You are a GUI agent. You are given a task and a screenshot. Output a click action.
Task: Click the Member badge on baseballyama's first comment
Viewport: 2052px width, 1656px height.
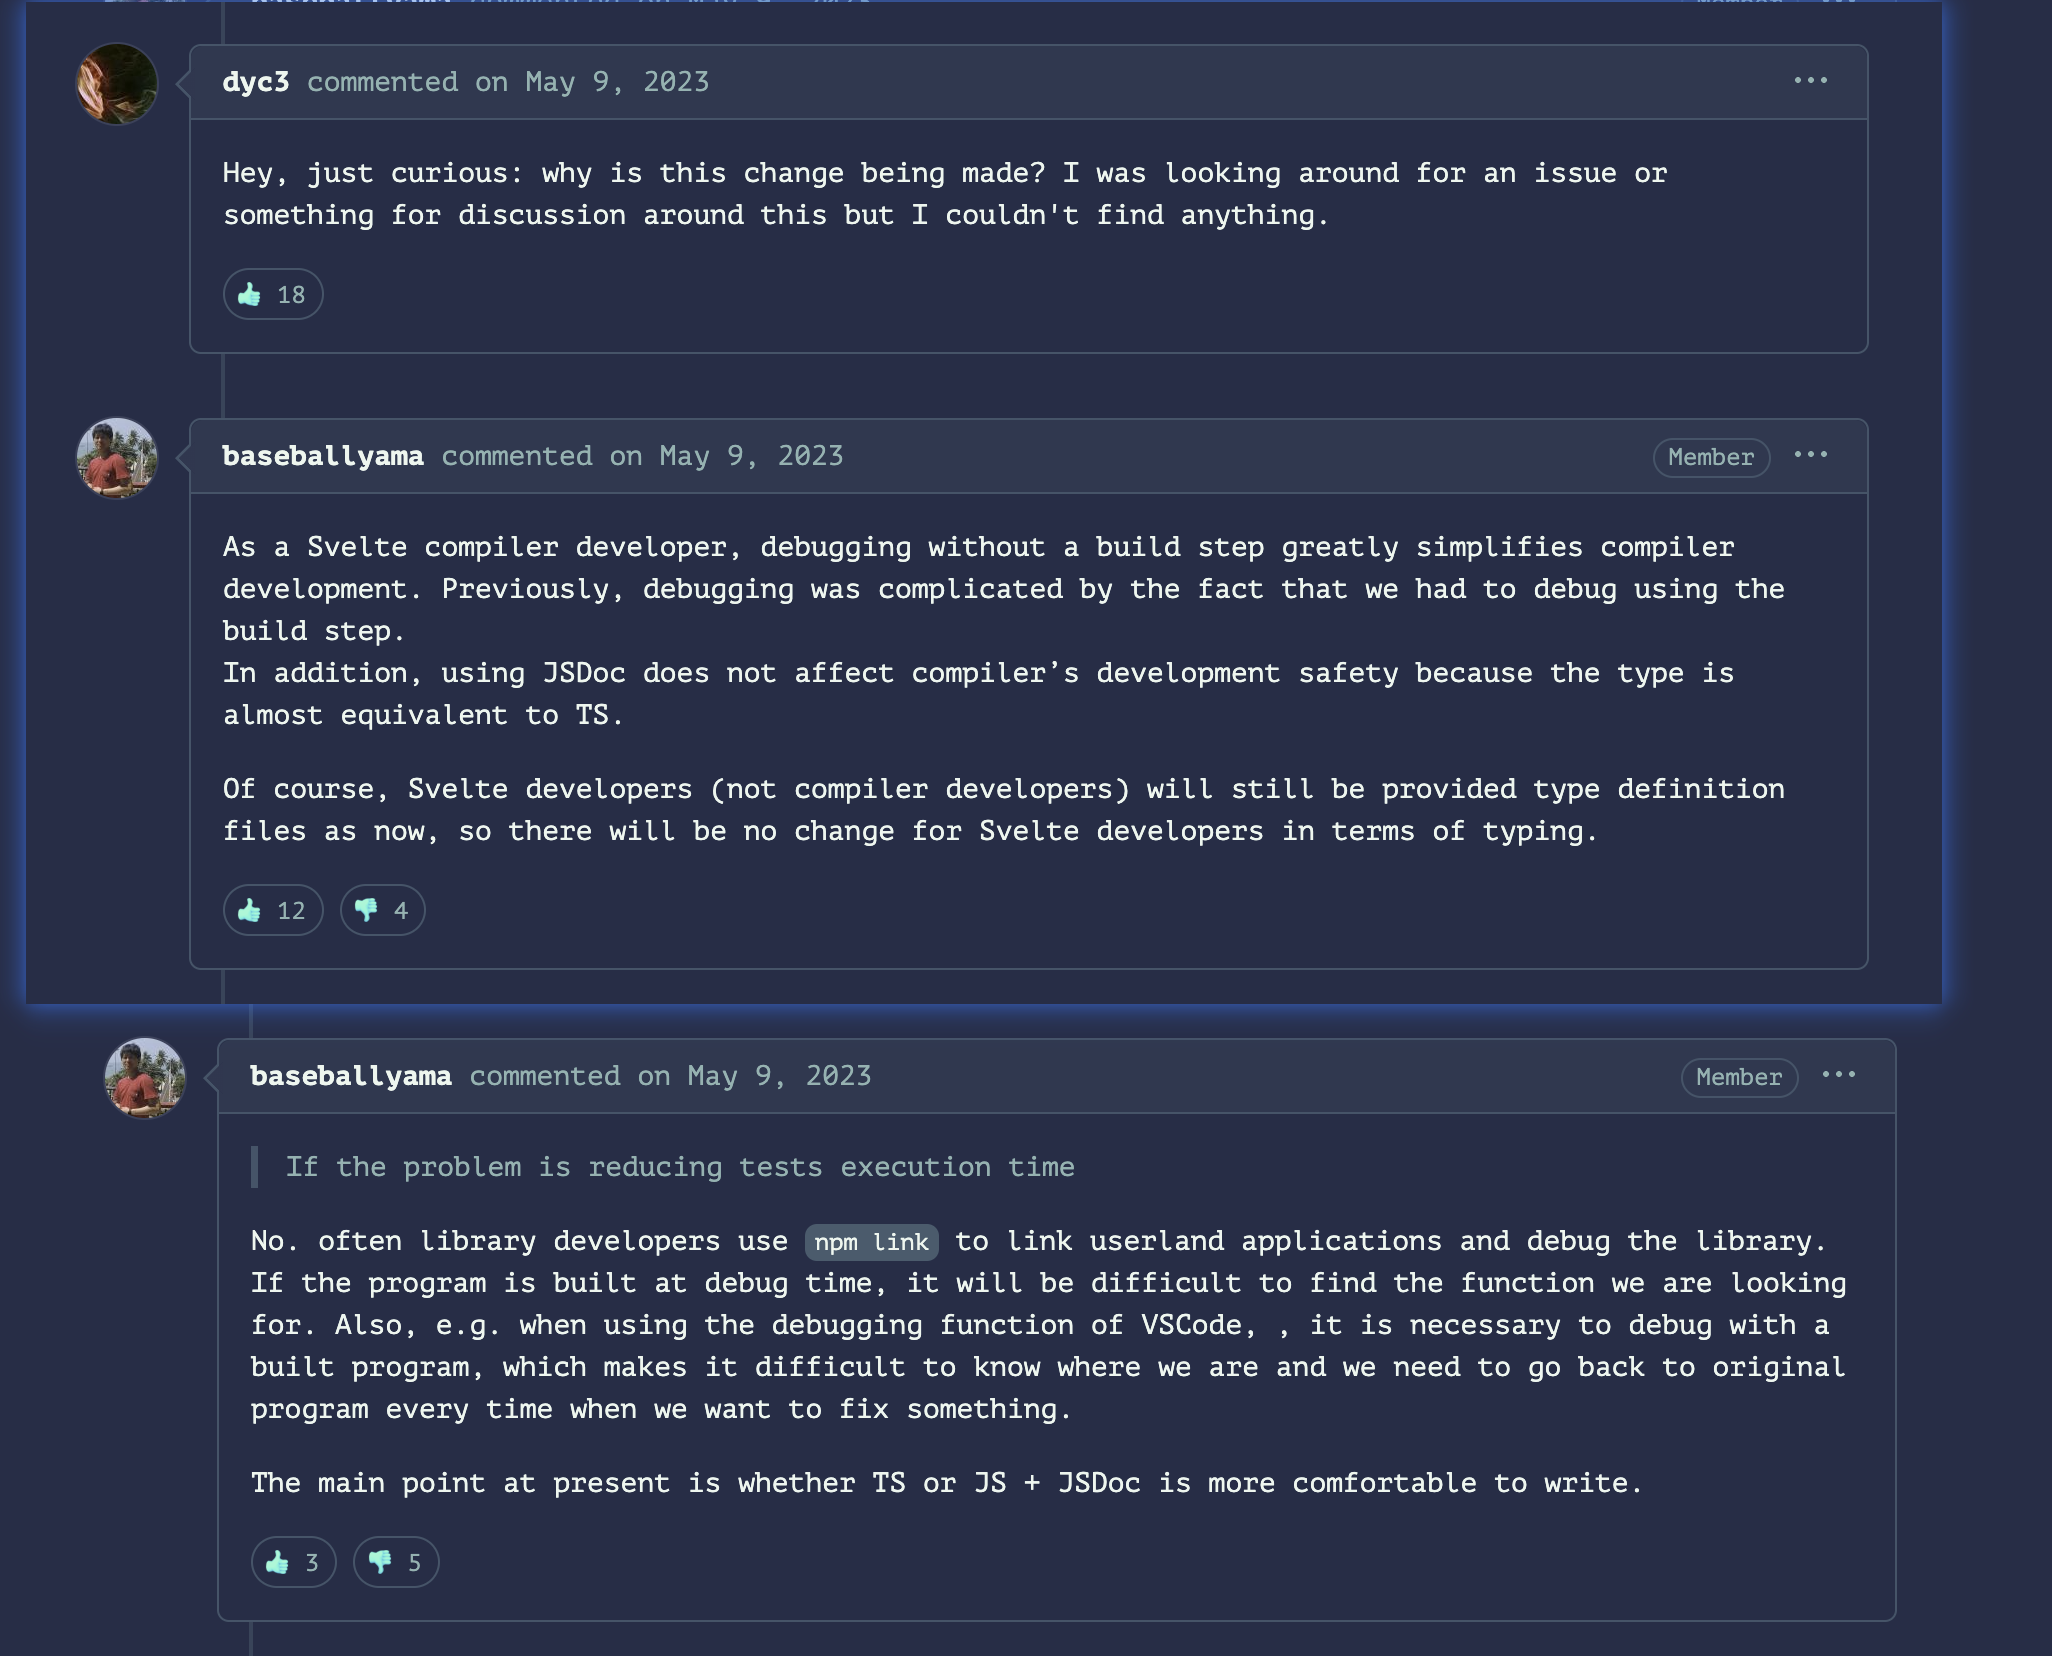[1711, 457]
